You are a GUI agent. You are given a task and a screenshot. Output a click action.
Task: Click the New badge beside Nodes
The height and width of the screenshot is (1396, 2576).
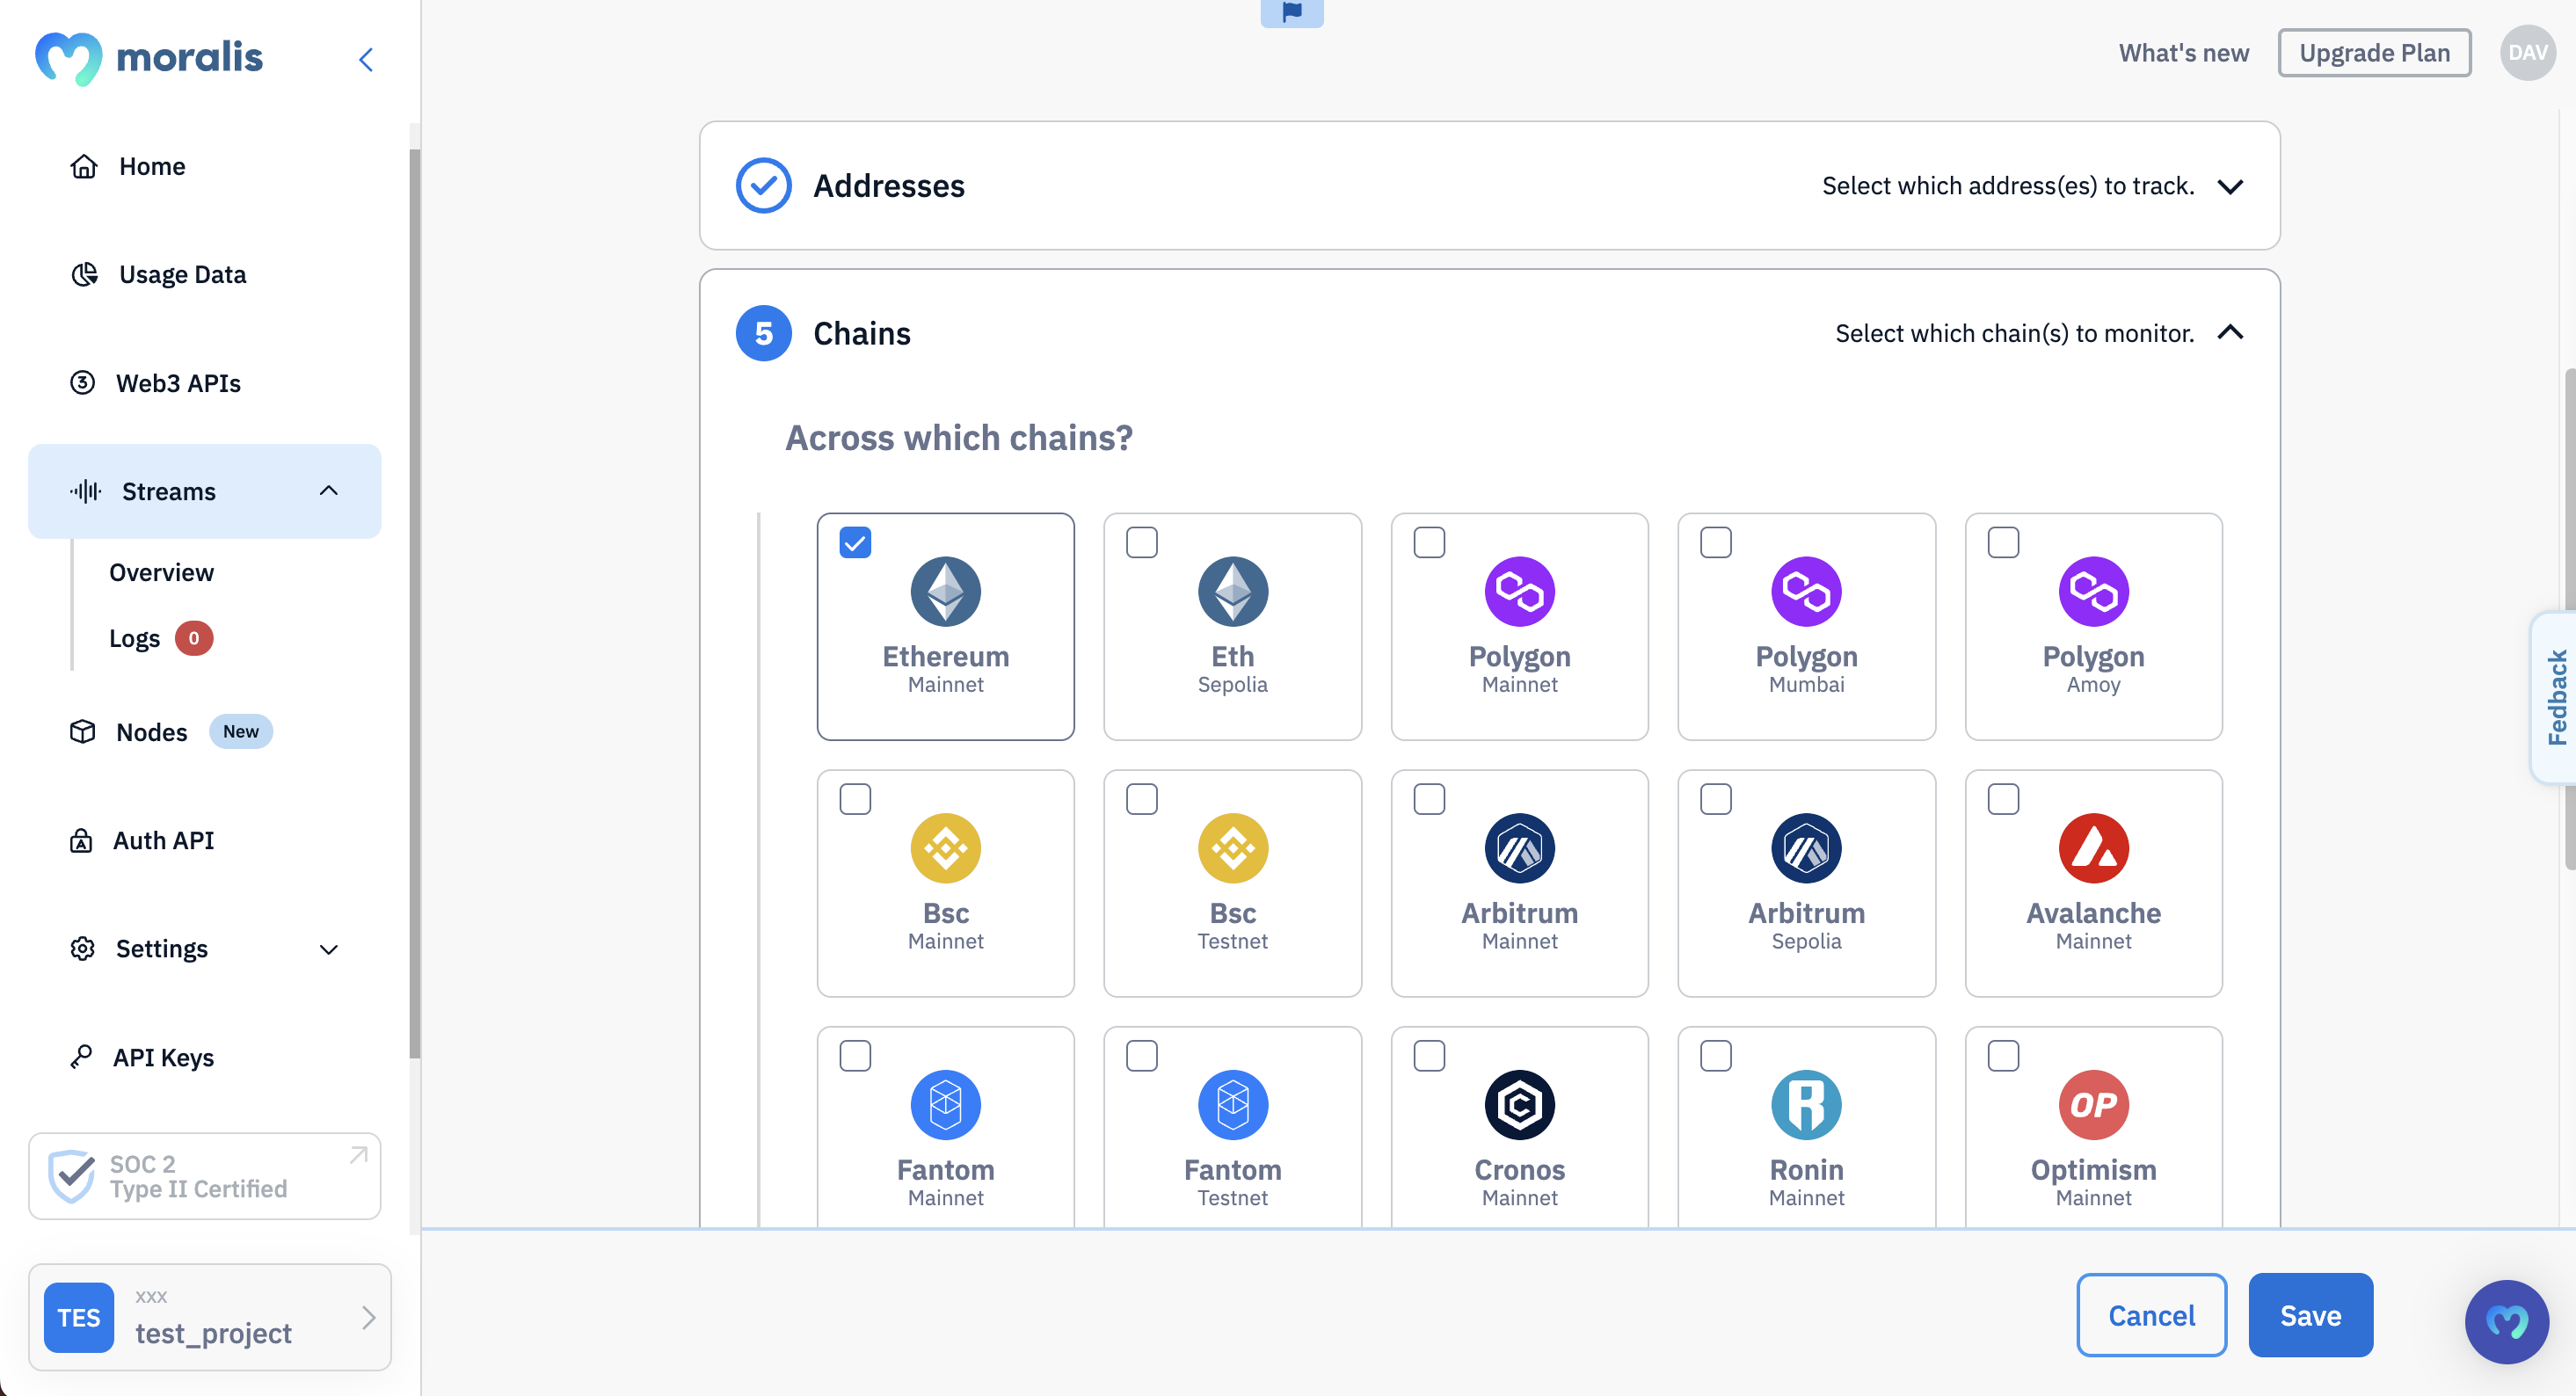point(241,732)
